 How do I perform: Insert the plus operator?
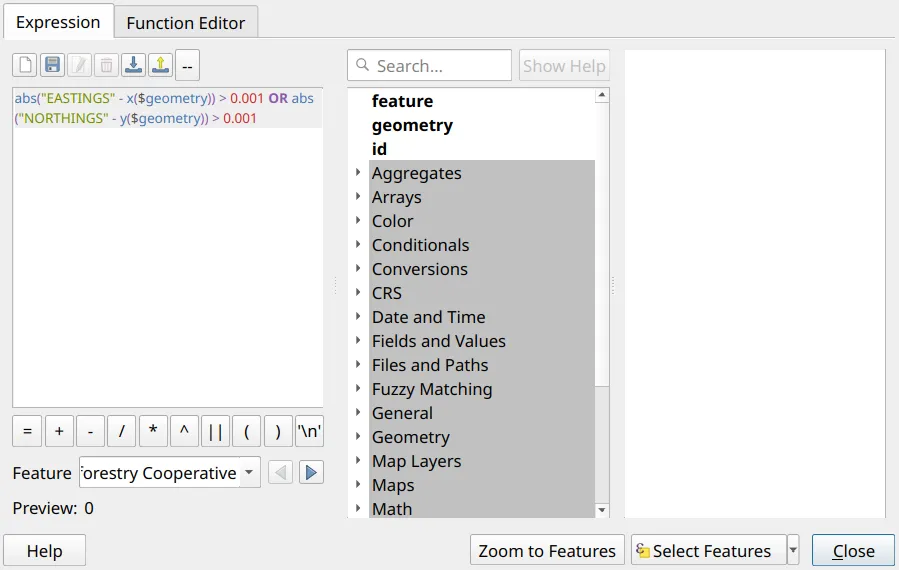[59, 431]
